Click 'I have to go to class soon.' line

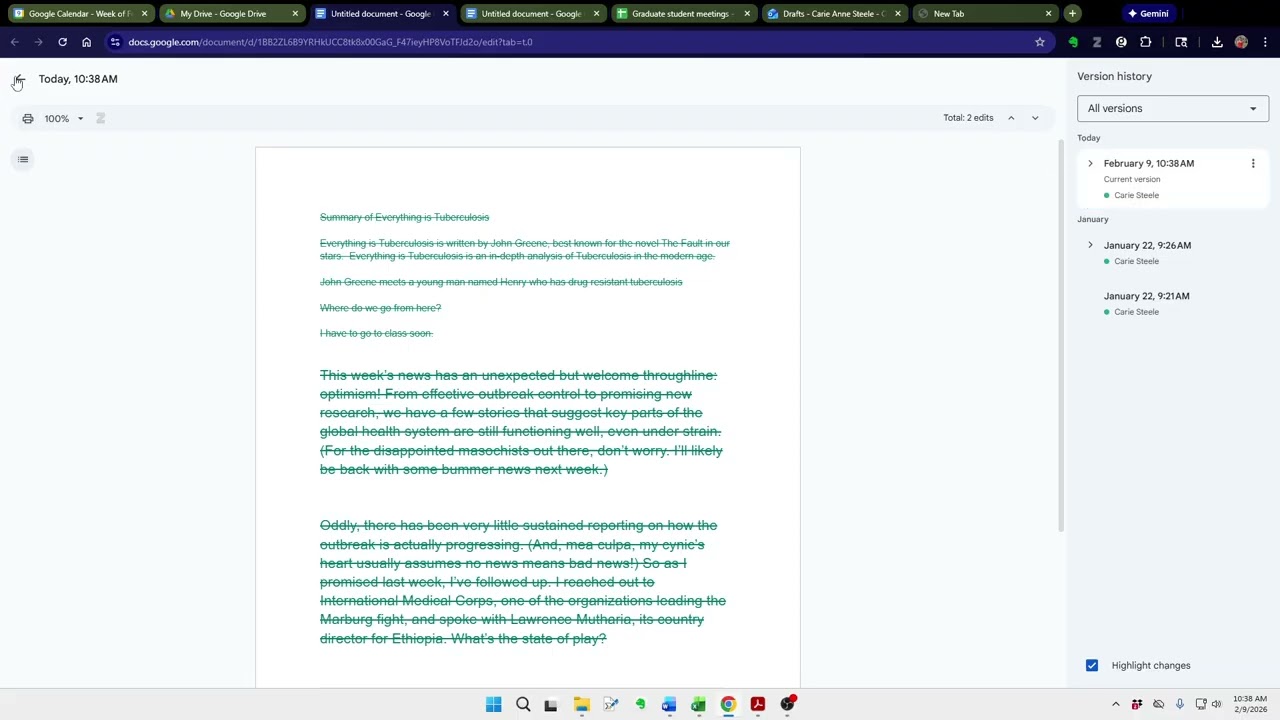coord(376,333)
